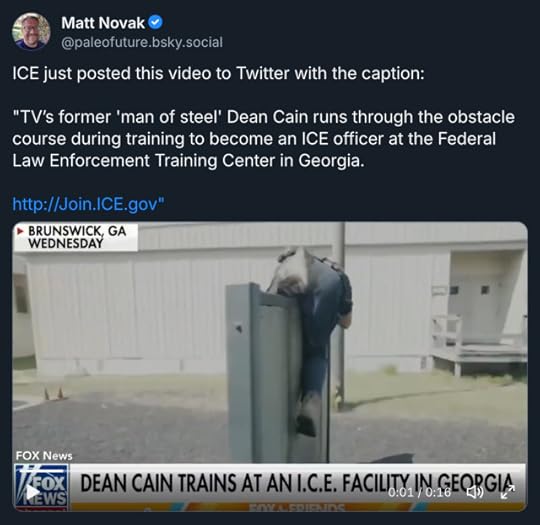Mute the video using the speaker icon
The image size is (540, 525).
point(475,492)
